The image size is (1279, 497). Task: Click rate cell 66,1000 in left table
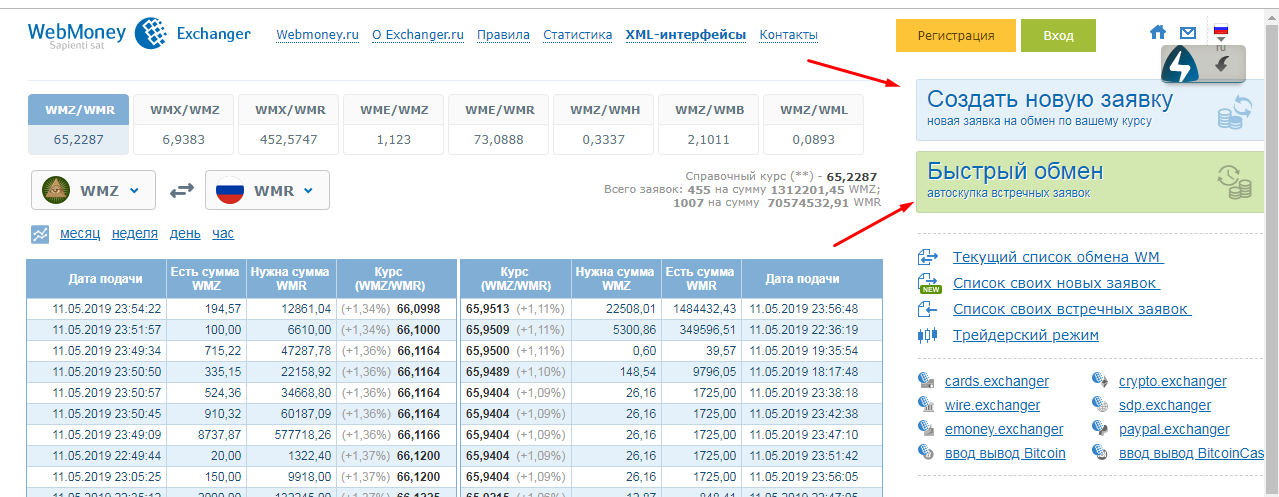pyautogui.click(x=418, y=329)
